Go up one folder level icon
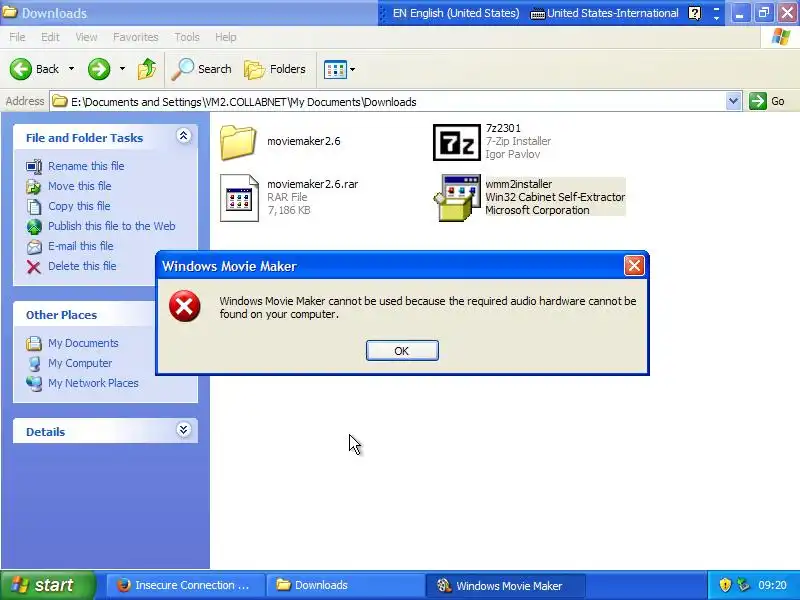Image resolution: width=800 pixels, height=600 pixels. (147, 69)
